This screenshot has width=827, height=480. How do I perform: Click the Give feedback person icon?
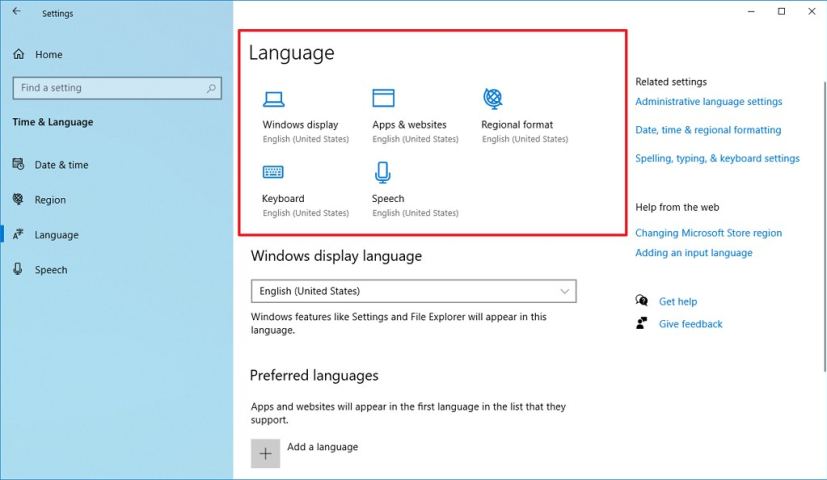click(641, 323)
